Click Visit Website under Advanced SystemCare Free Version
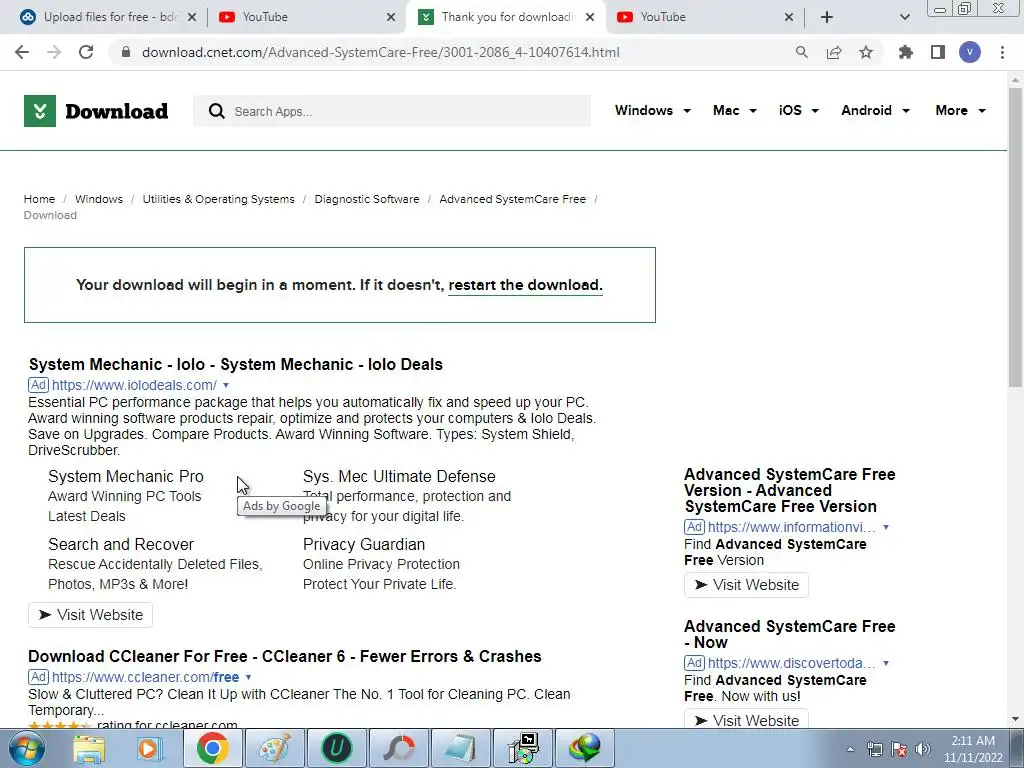The height and width of the screenshot is (768, 1024). 746,585
